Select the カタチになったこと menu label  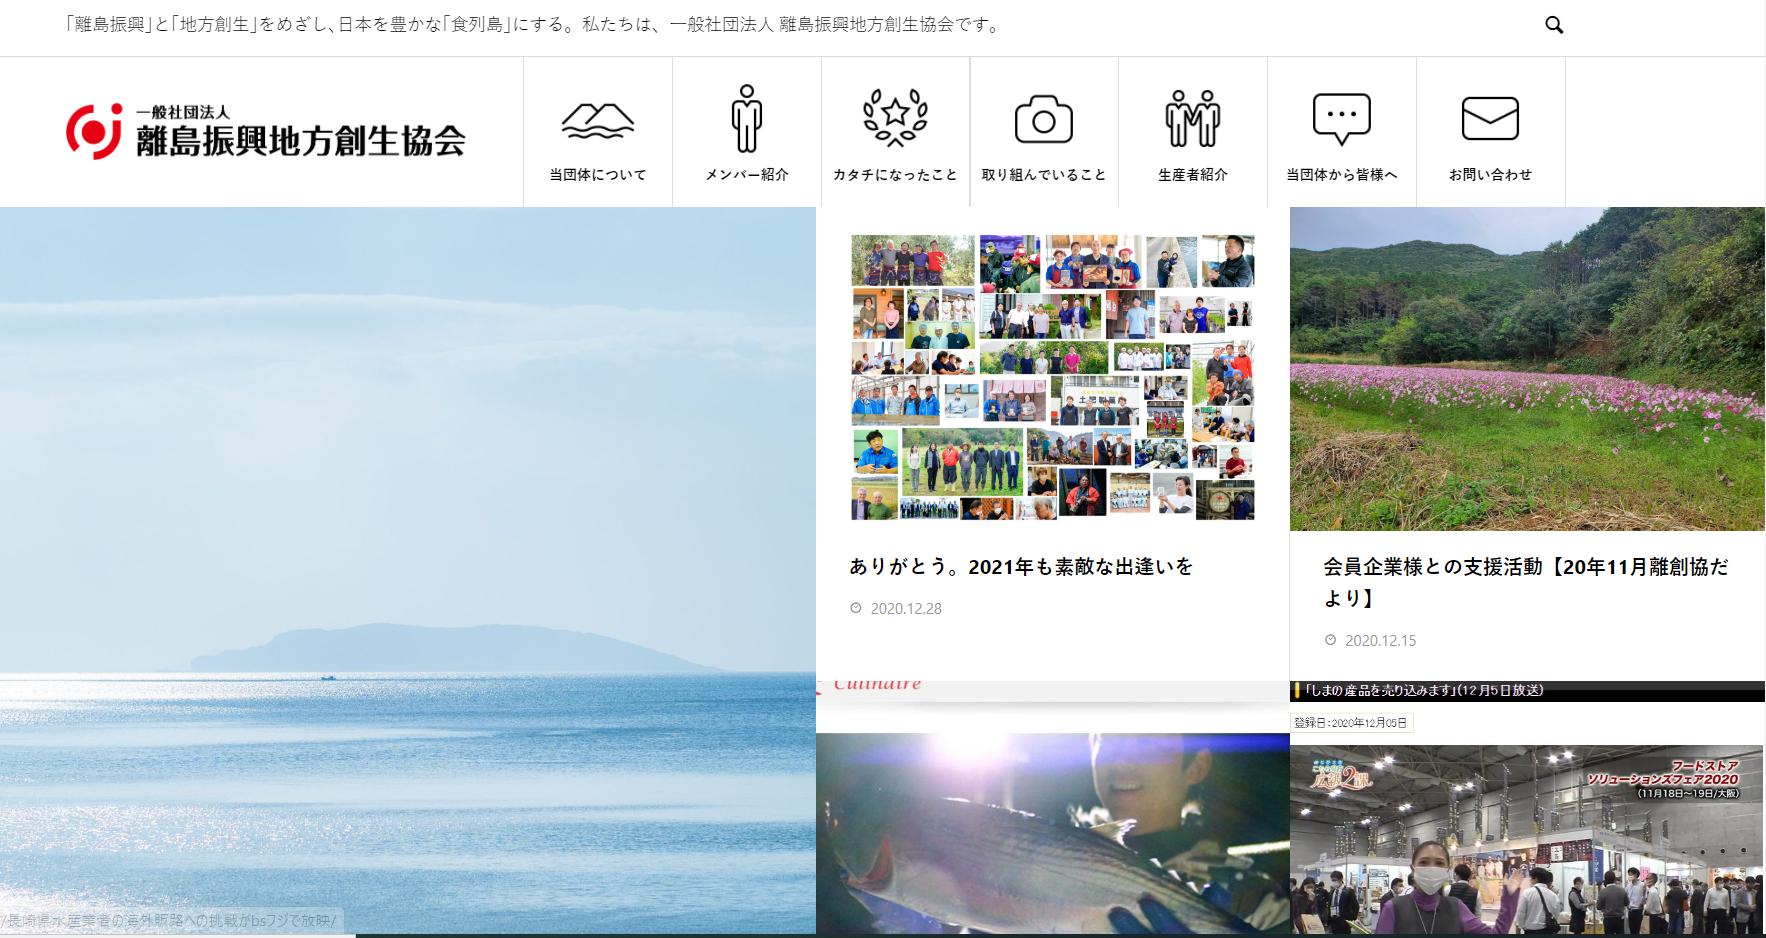click(x=895, y=175)
